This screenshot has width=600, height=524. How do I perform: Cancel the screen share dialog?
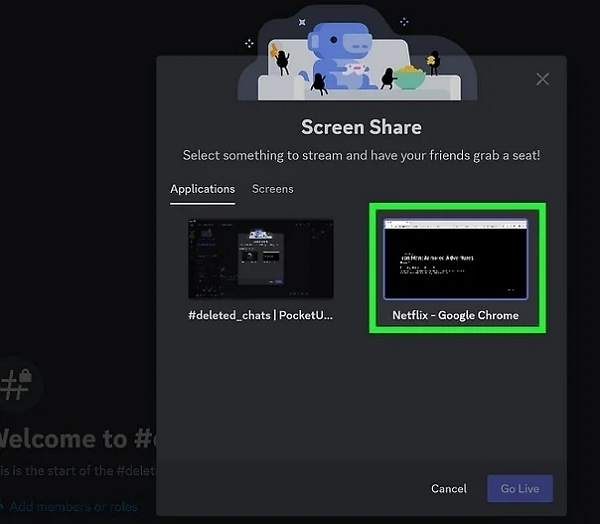(x=448, y=488)
